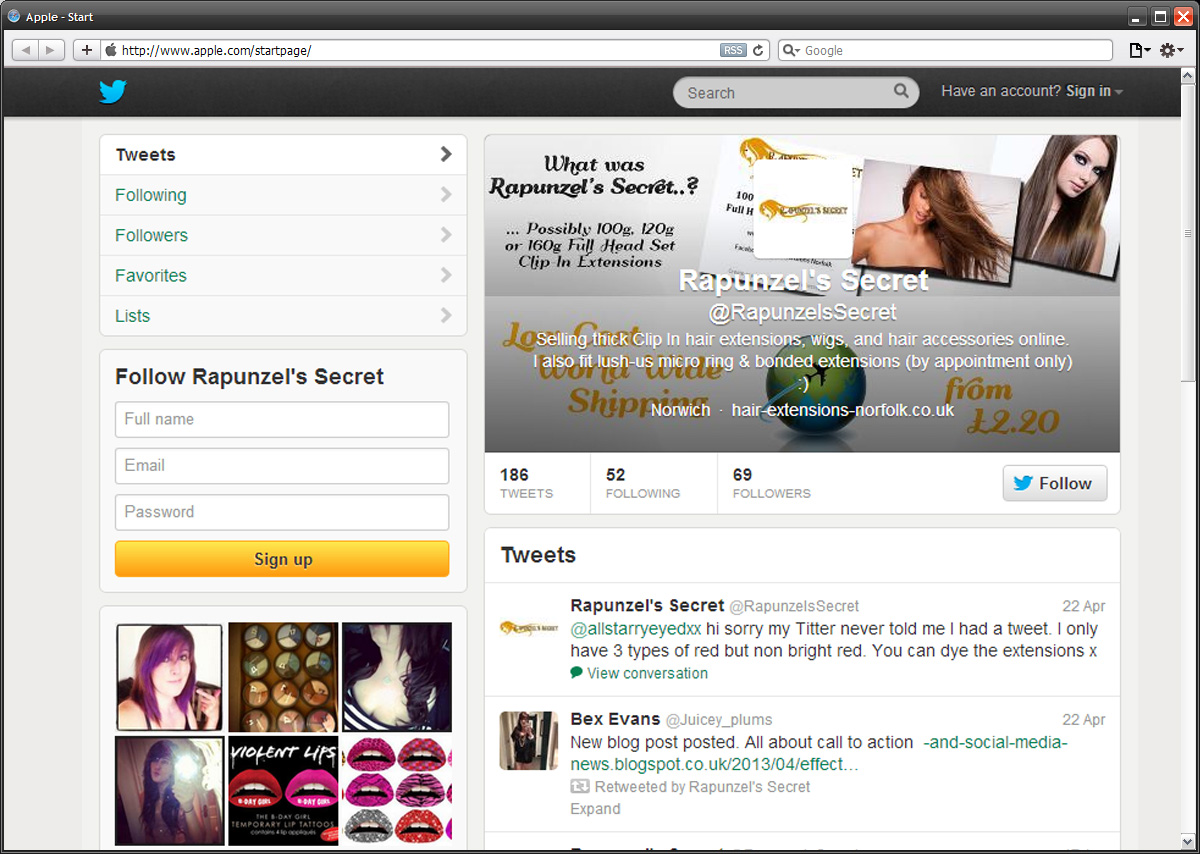The width and height of the screenshot is (1200, 854).
Task: Go back with the browser back arrow
Action: click(25, 50)
